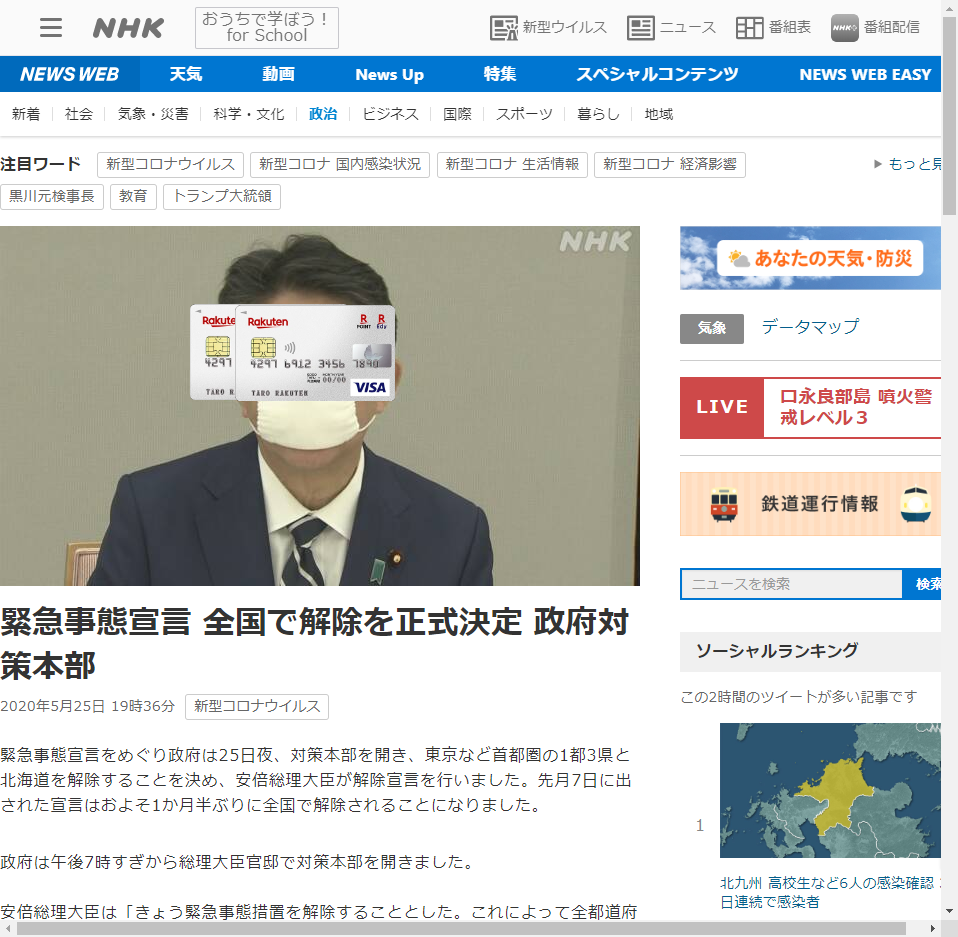Click 黒川元検事長 keyword tag
Image resolution: width=958 pixels, height=937 pixels.
52,196
